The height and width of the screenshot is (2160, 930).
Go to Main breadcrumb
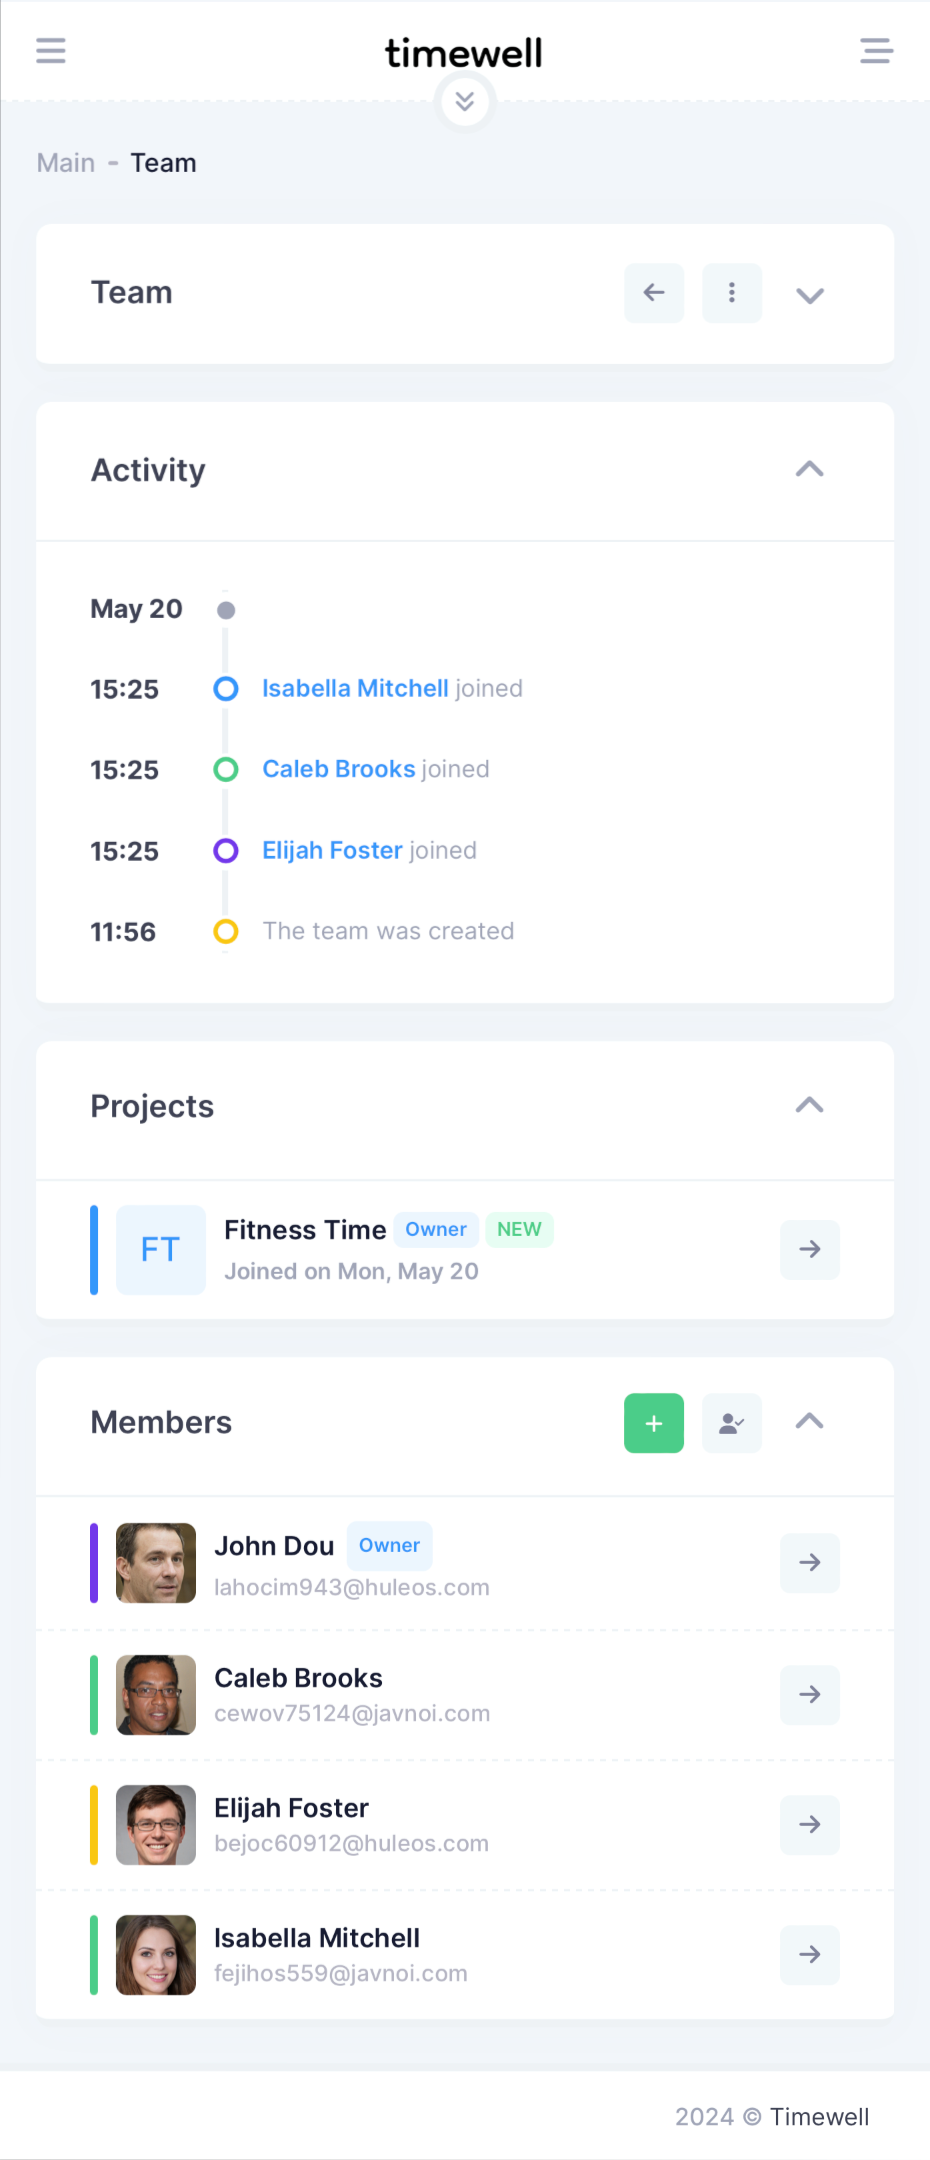(x=66, y=163)
